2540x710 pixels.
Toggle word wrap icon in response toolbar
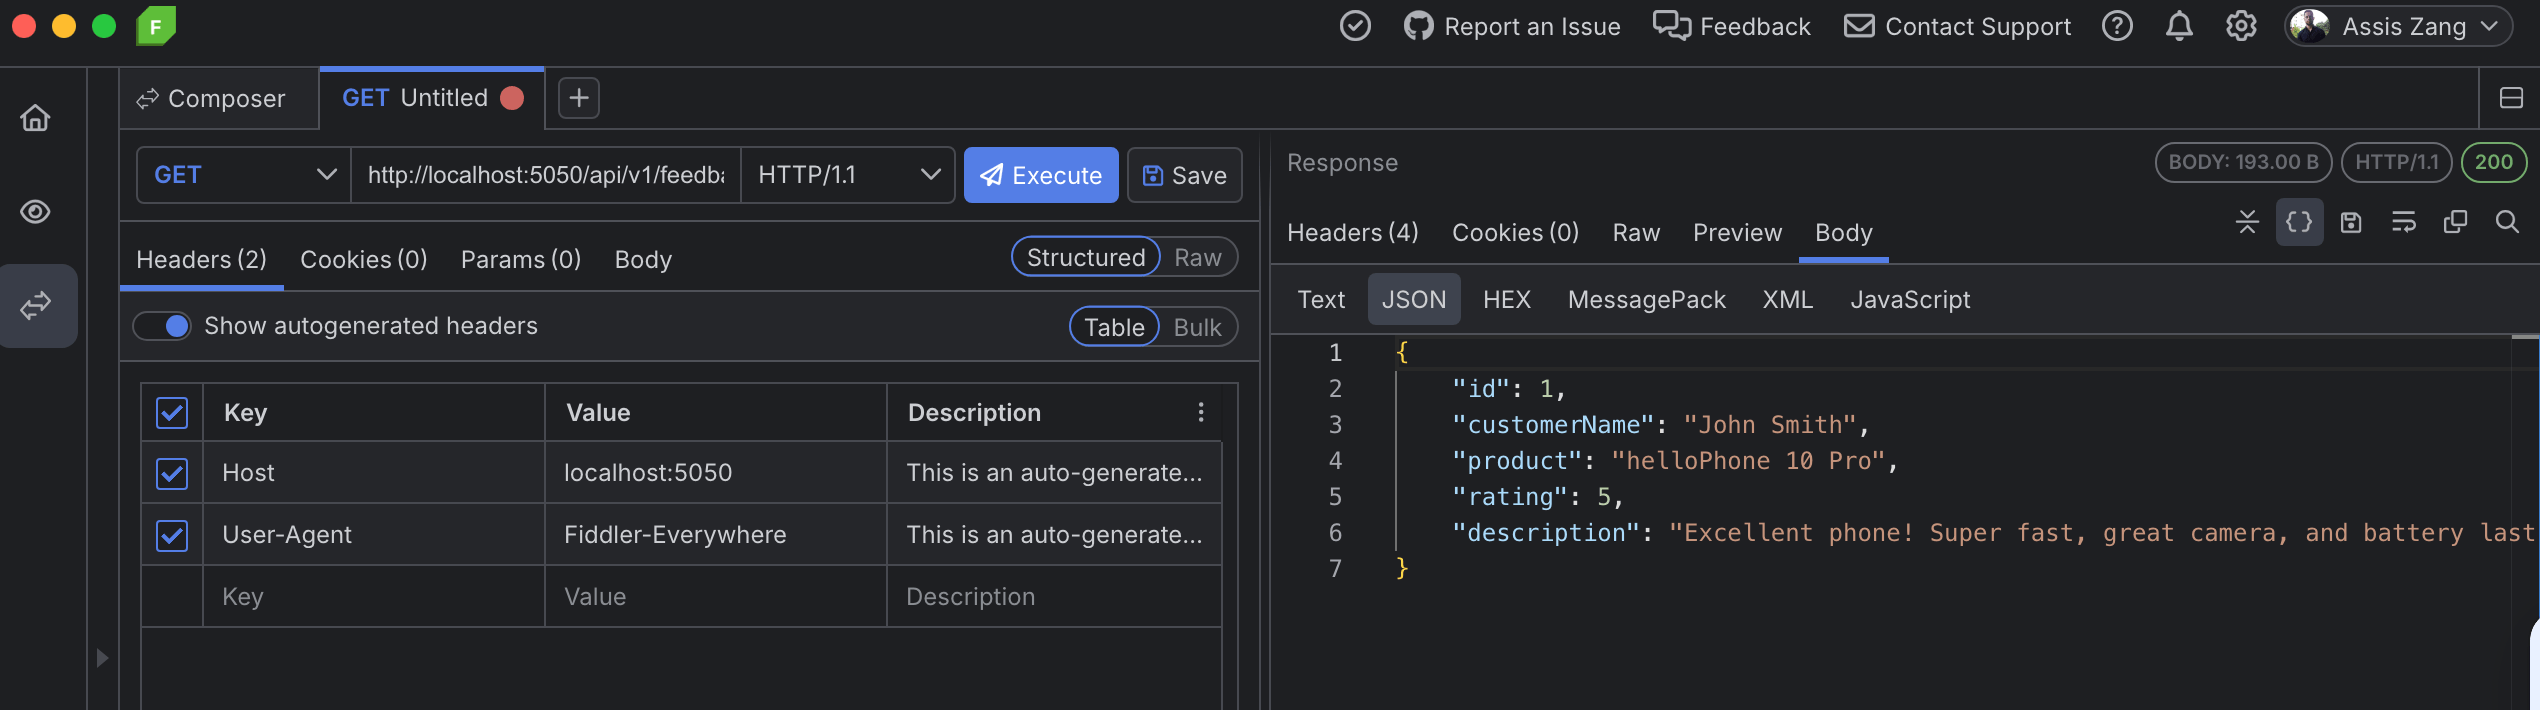click(2403, 222)
